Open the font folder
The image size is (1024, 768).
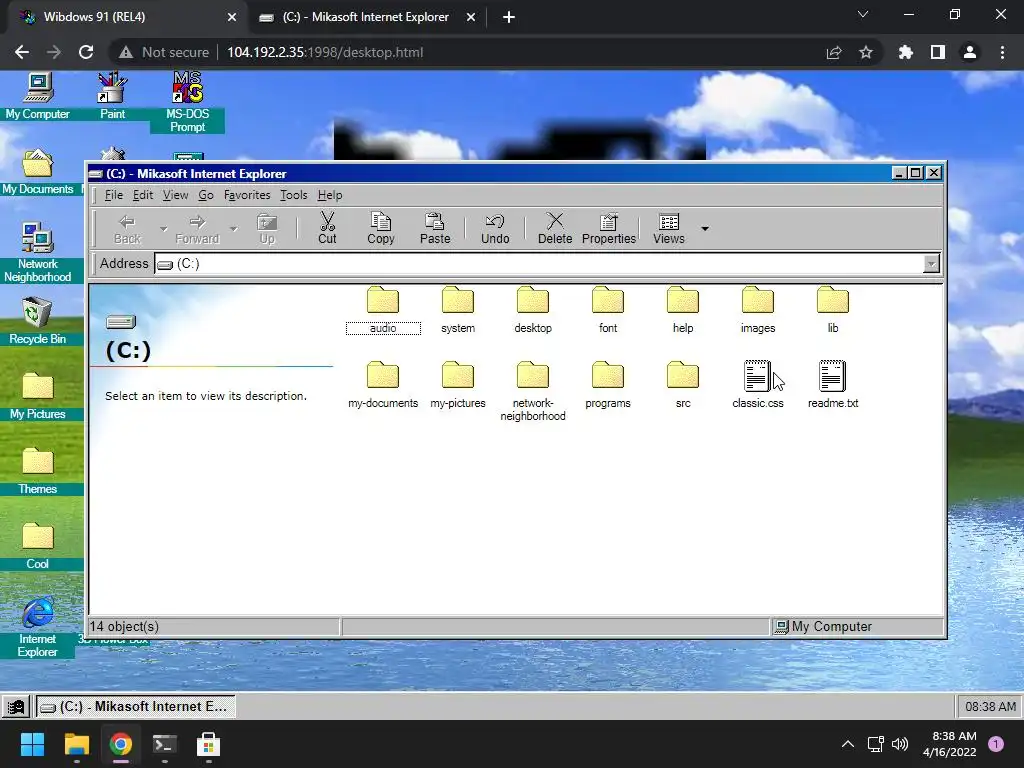pyautogui.click(x=608, y=310)
